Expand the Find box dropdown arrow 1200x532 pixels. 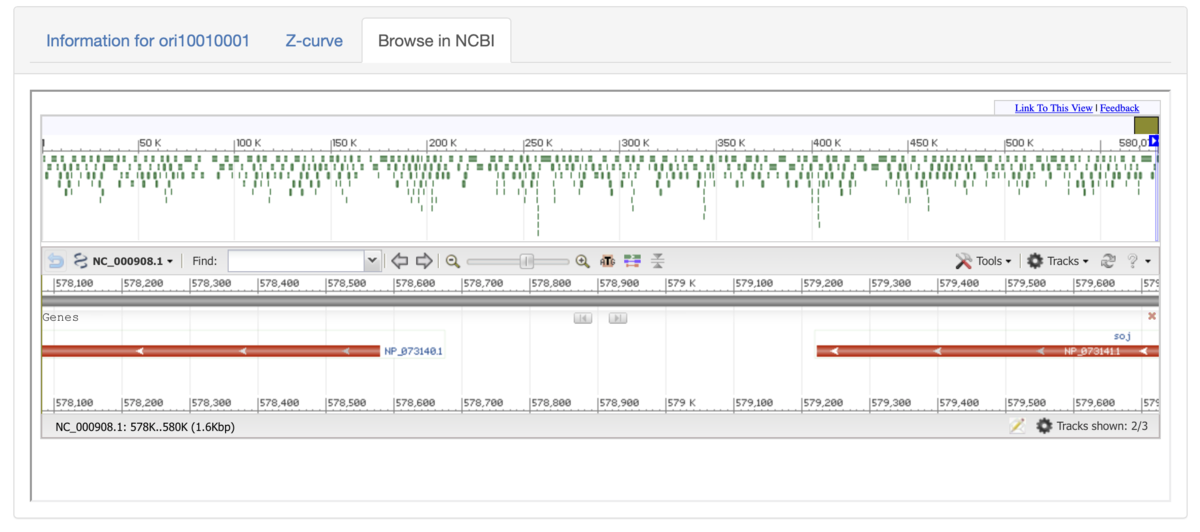point(373,261)
